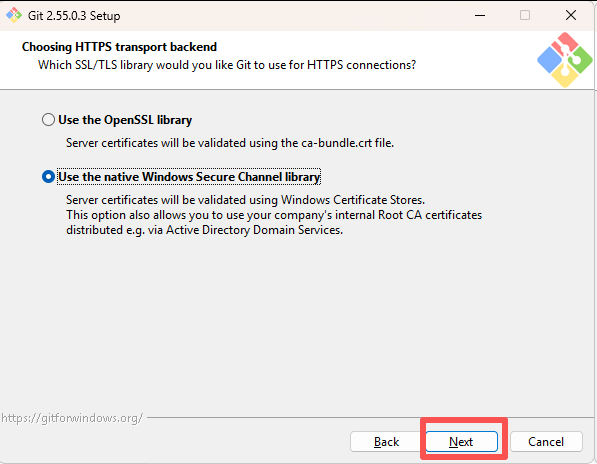
Task: Minimize the Git Setup window
Action: [480, 16]
